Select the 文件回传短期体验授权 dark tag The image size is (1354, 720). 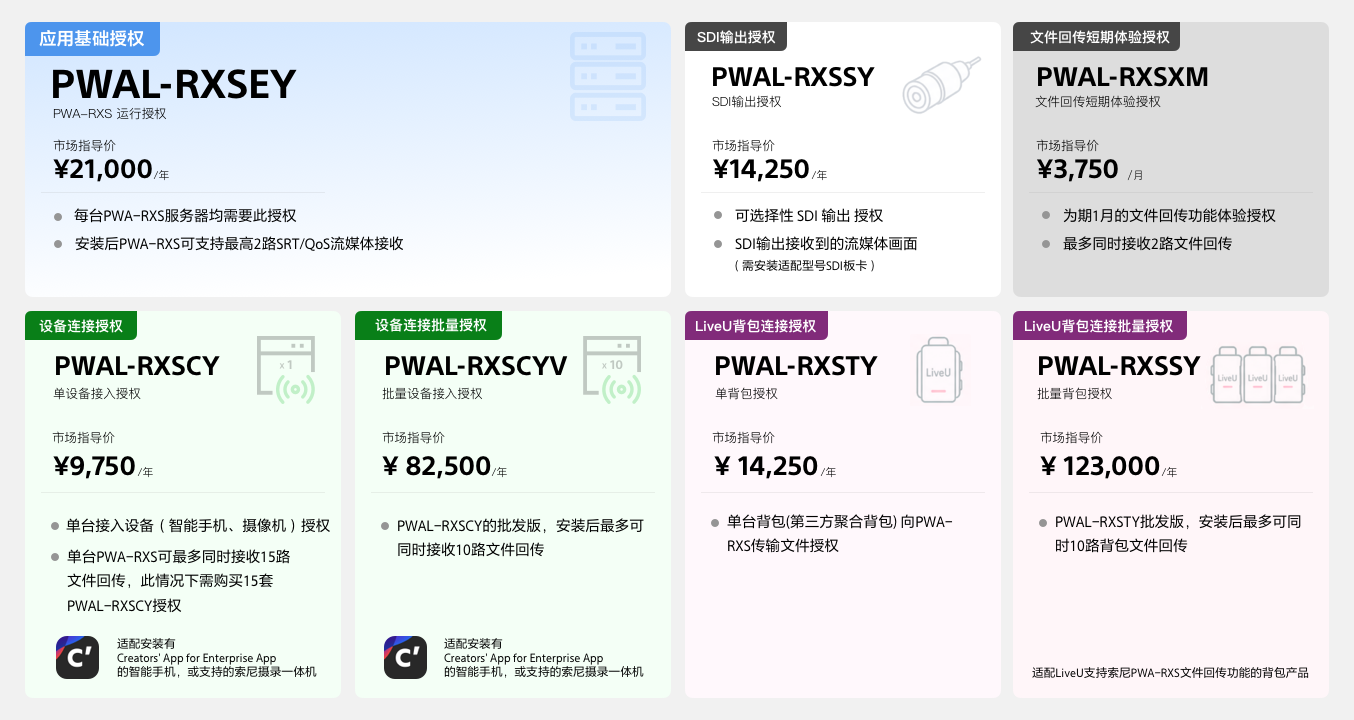[1098, 37]
